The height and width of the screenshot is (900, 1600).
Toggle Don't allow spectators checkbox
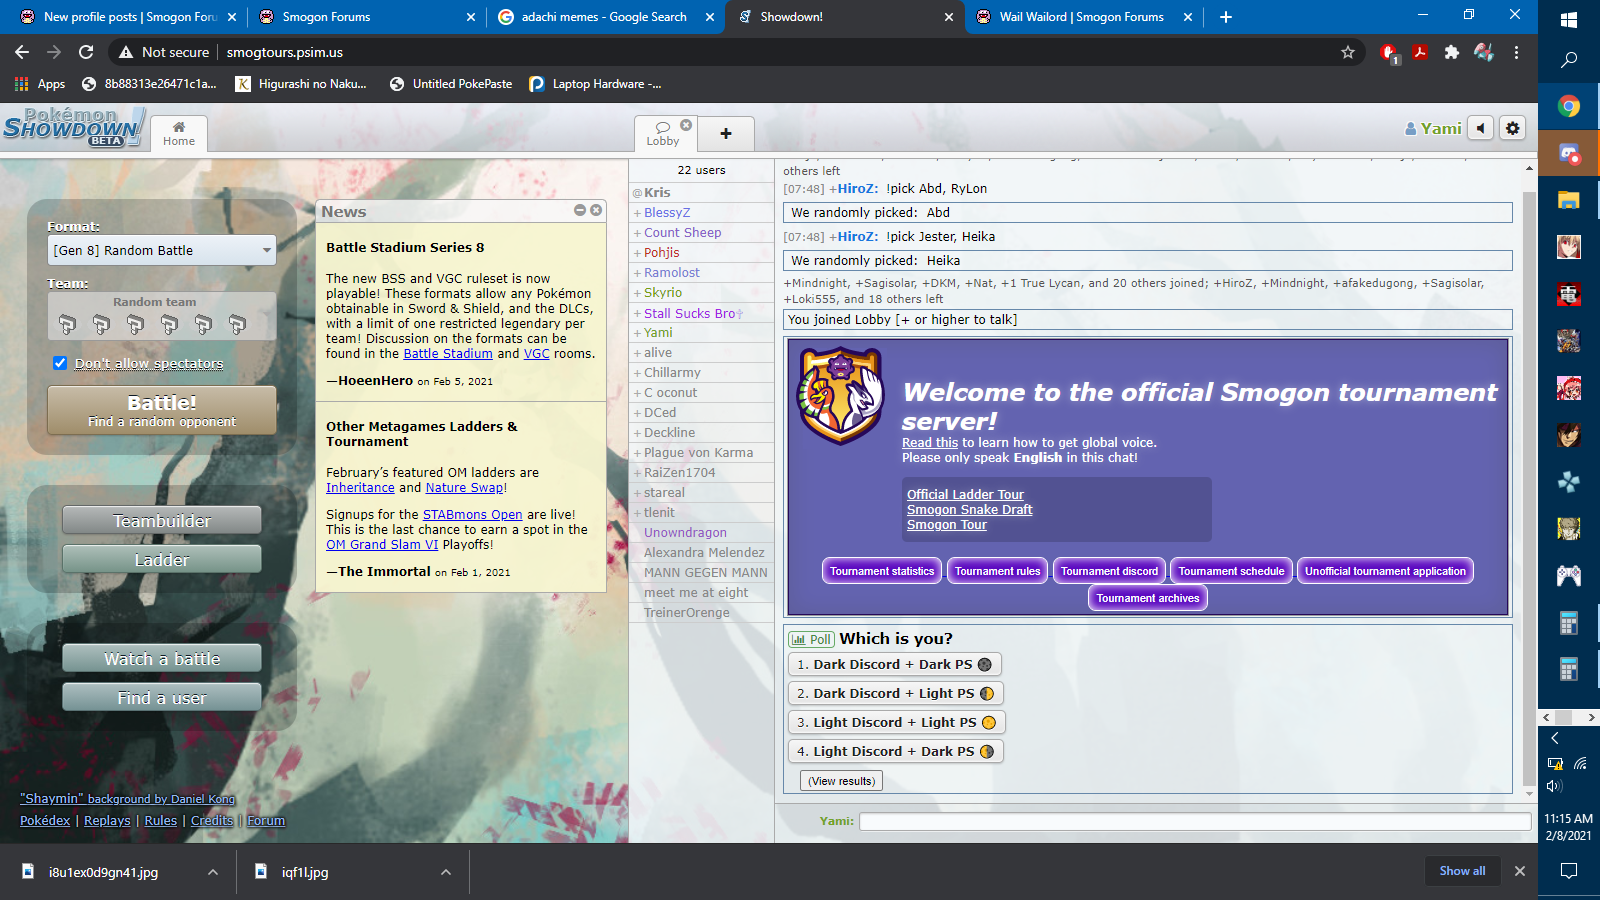tap(60, 363)
